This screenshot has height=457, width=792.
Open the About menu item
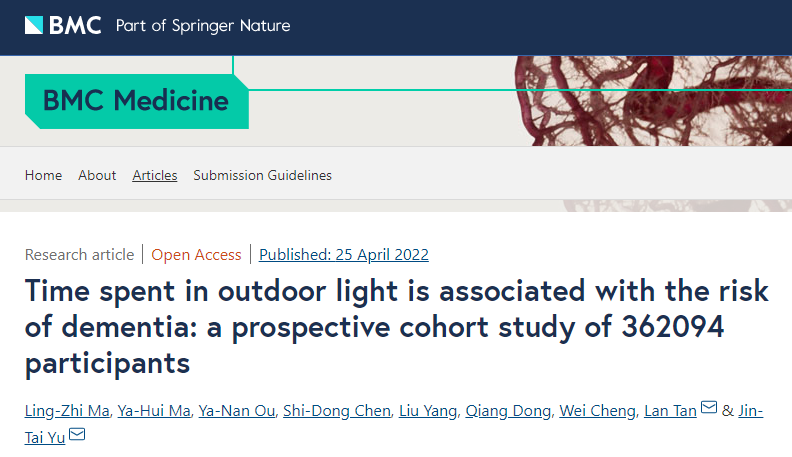click(97, 175)
